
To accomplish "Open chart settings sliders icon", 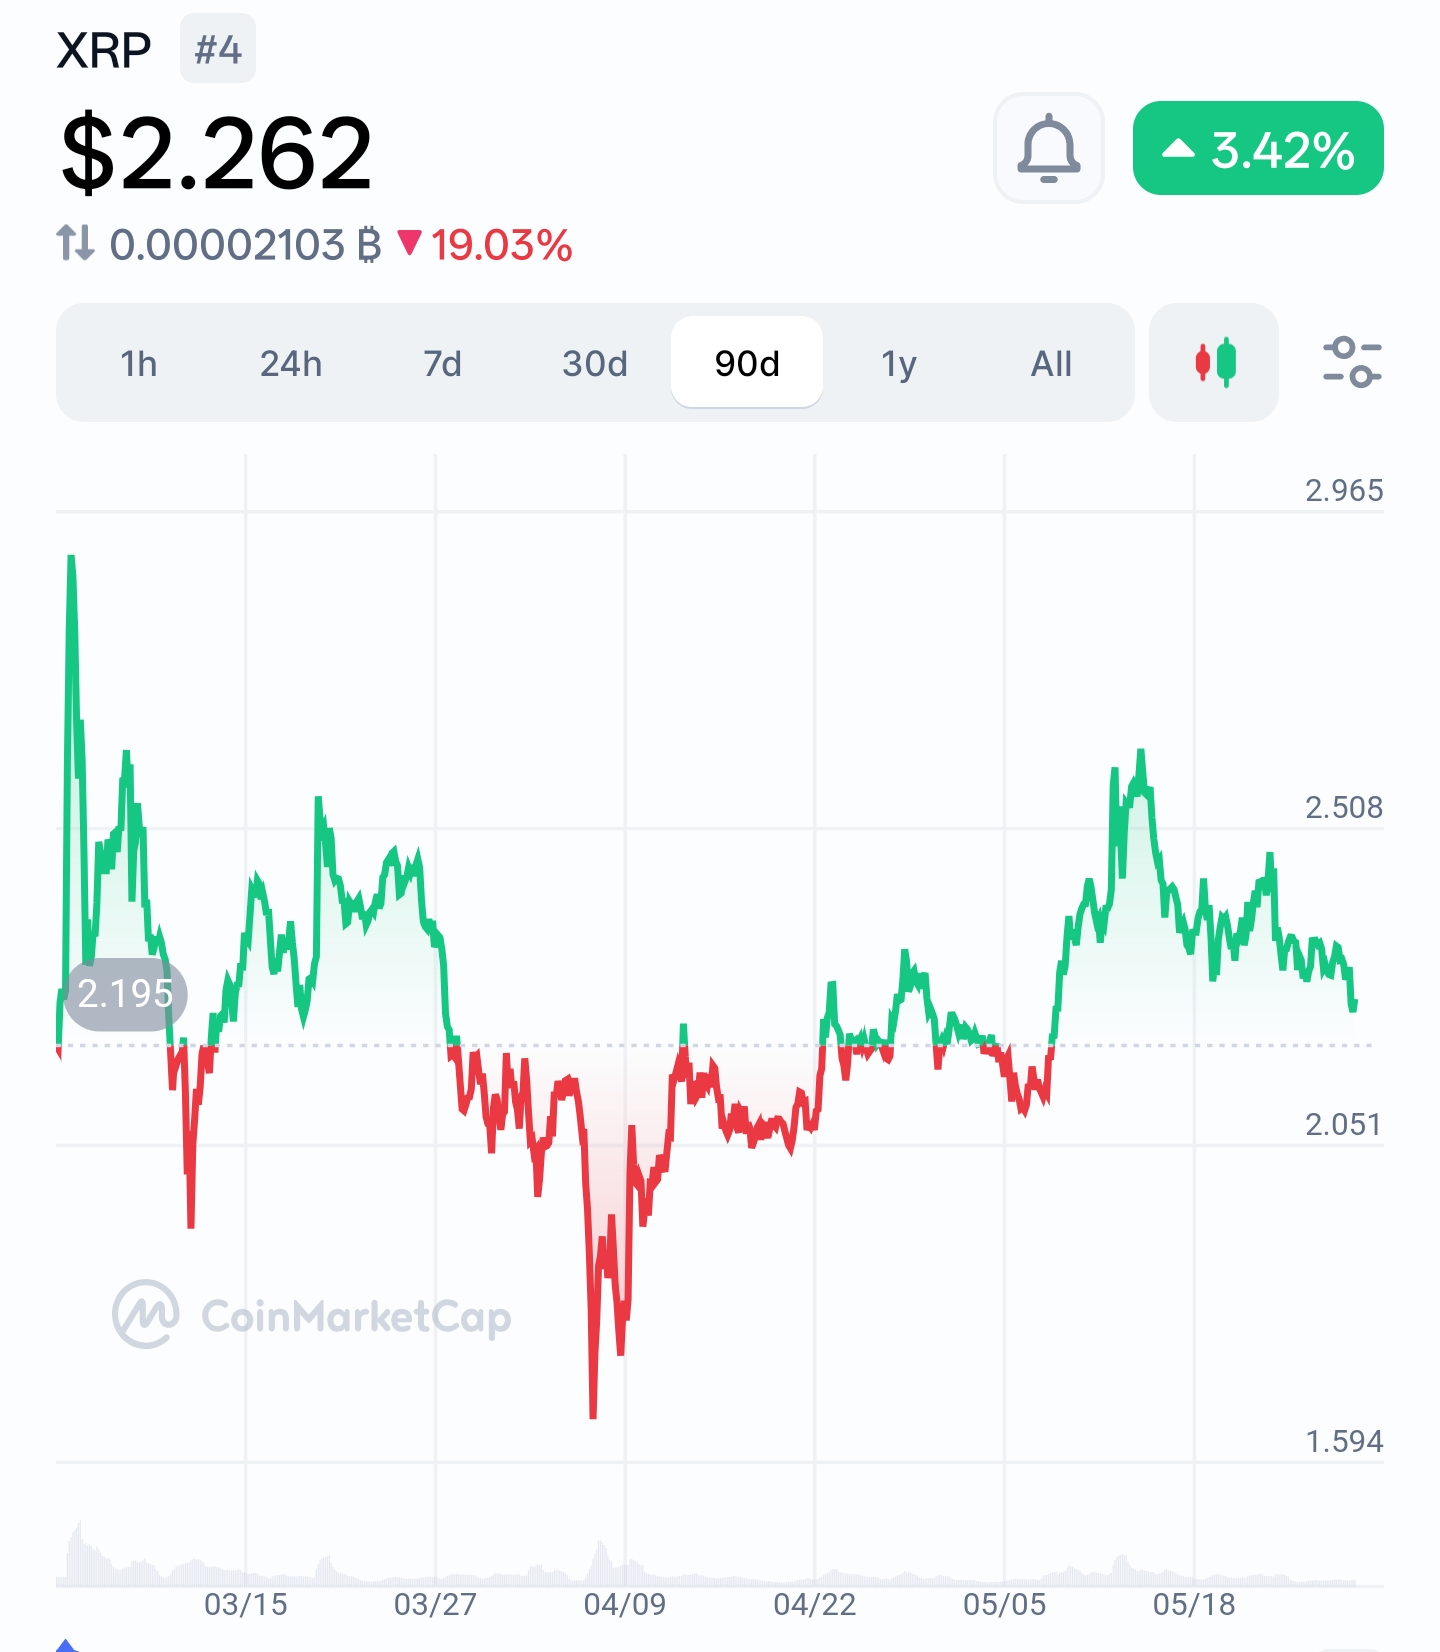I will coord(1351,362).
